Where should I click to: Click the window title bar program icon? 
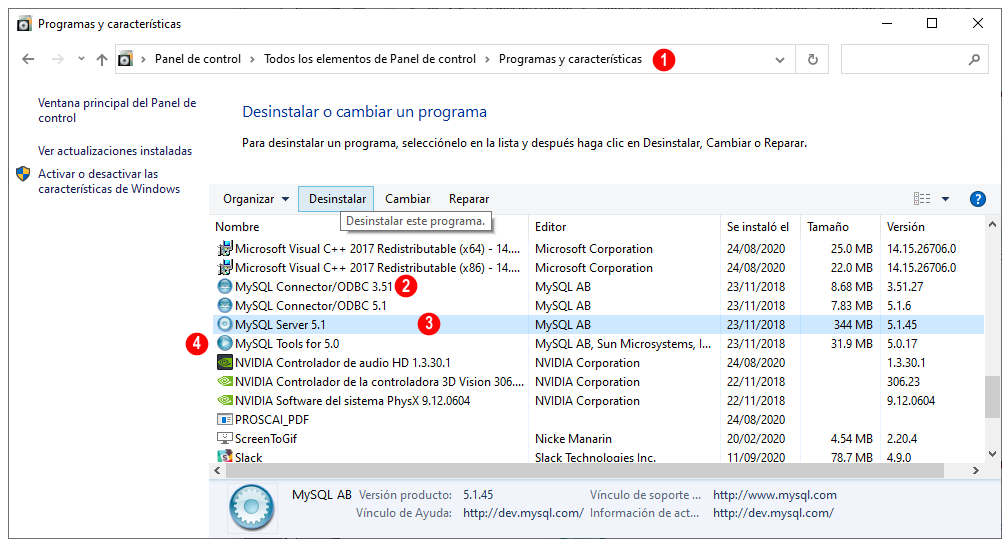point(24,24)
